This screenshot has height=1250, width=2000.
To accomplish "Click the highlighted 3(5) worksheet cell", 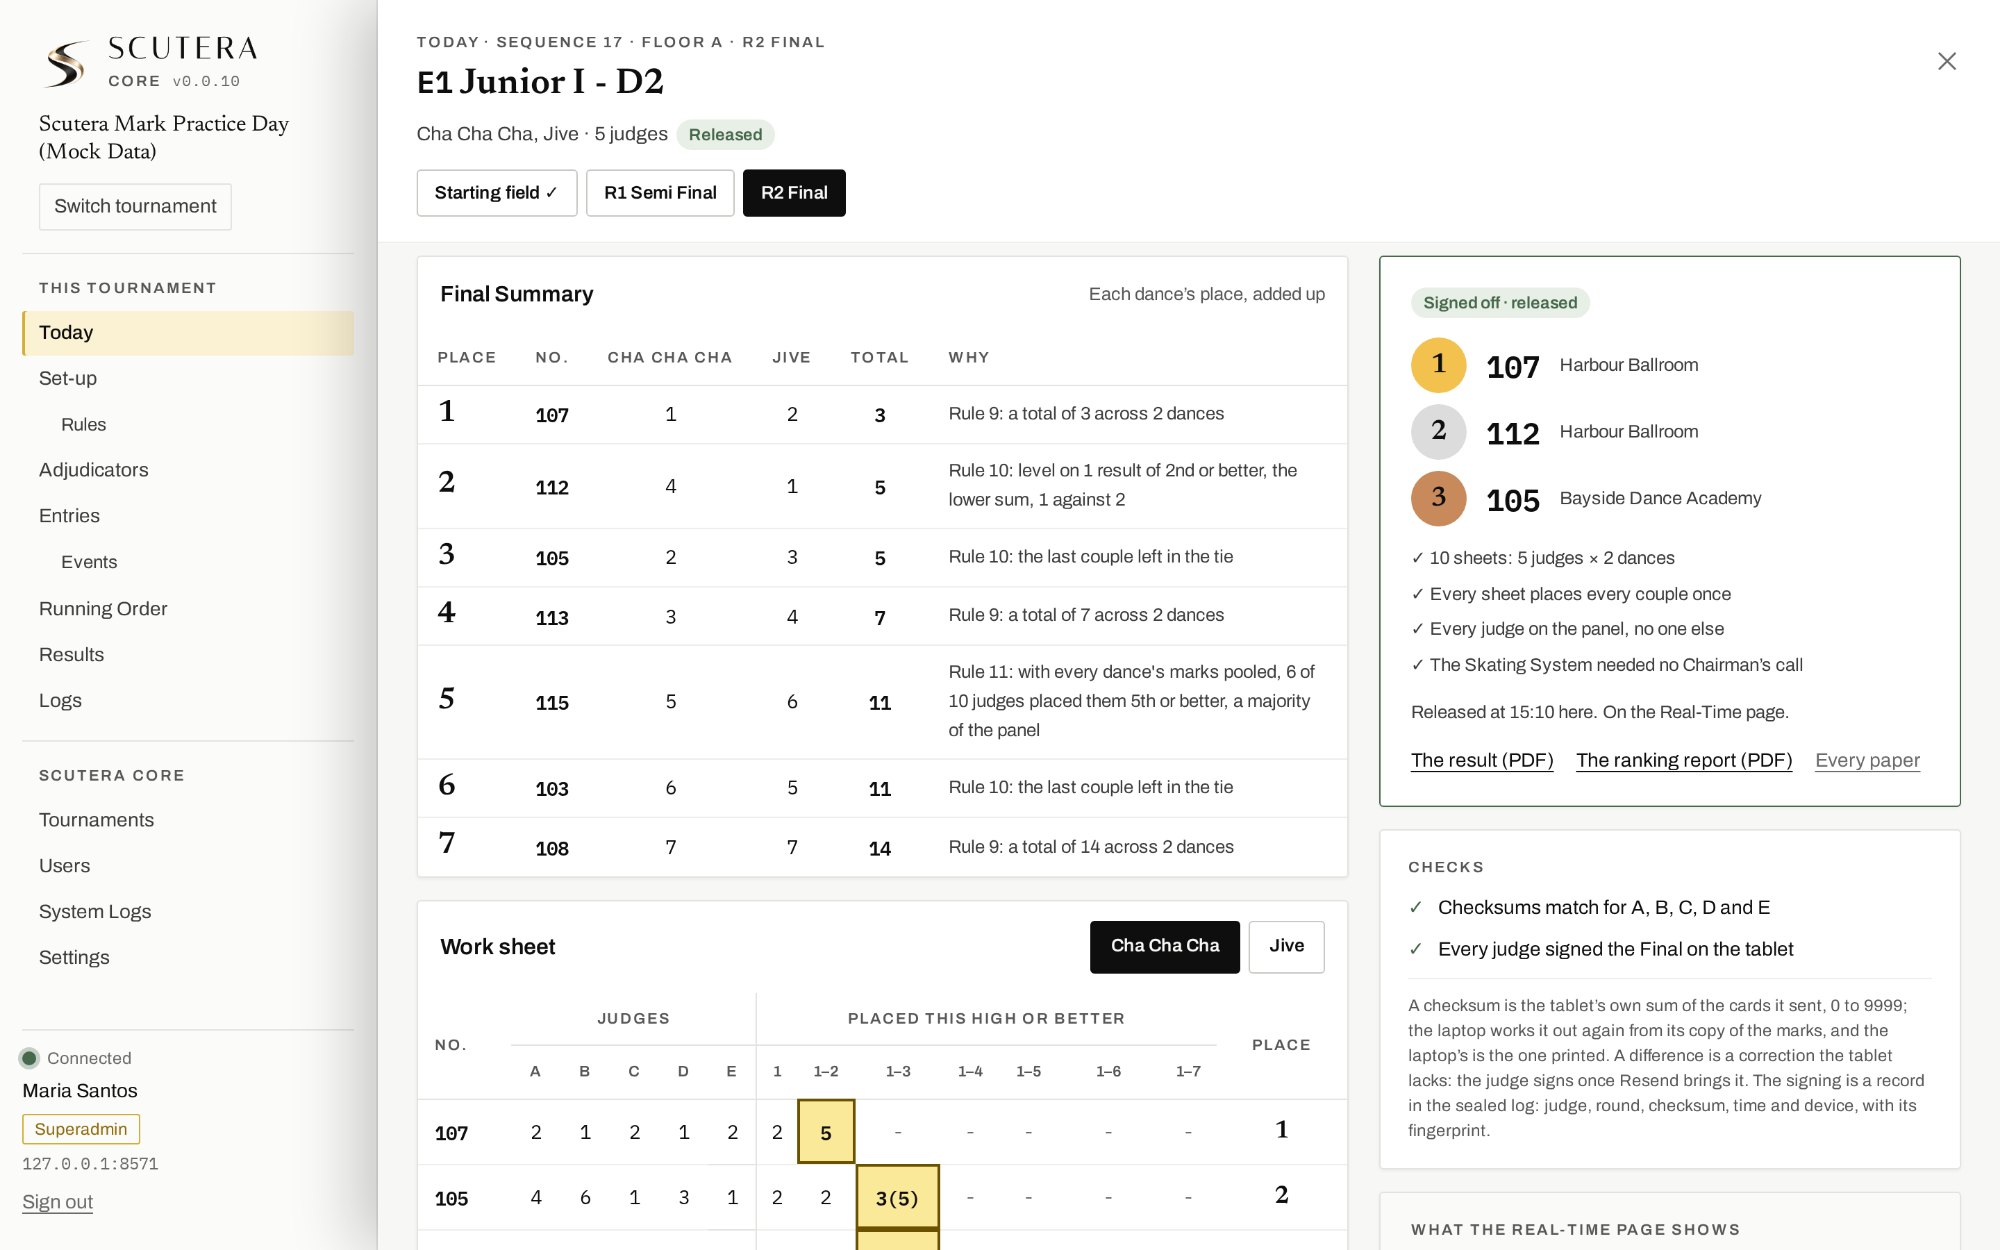I will [x=897, y=1197].
